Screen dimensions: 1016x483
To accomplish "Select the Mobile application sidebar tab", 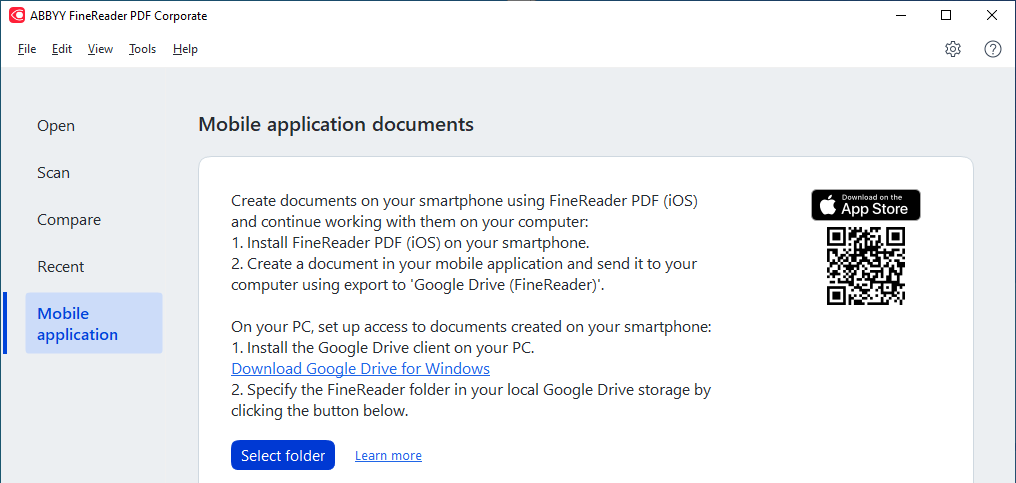I will (94, 324).
